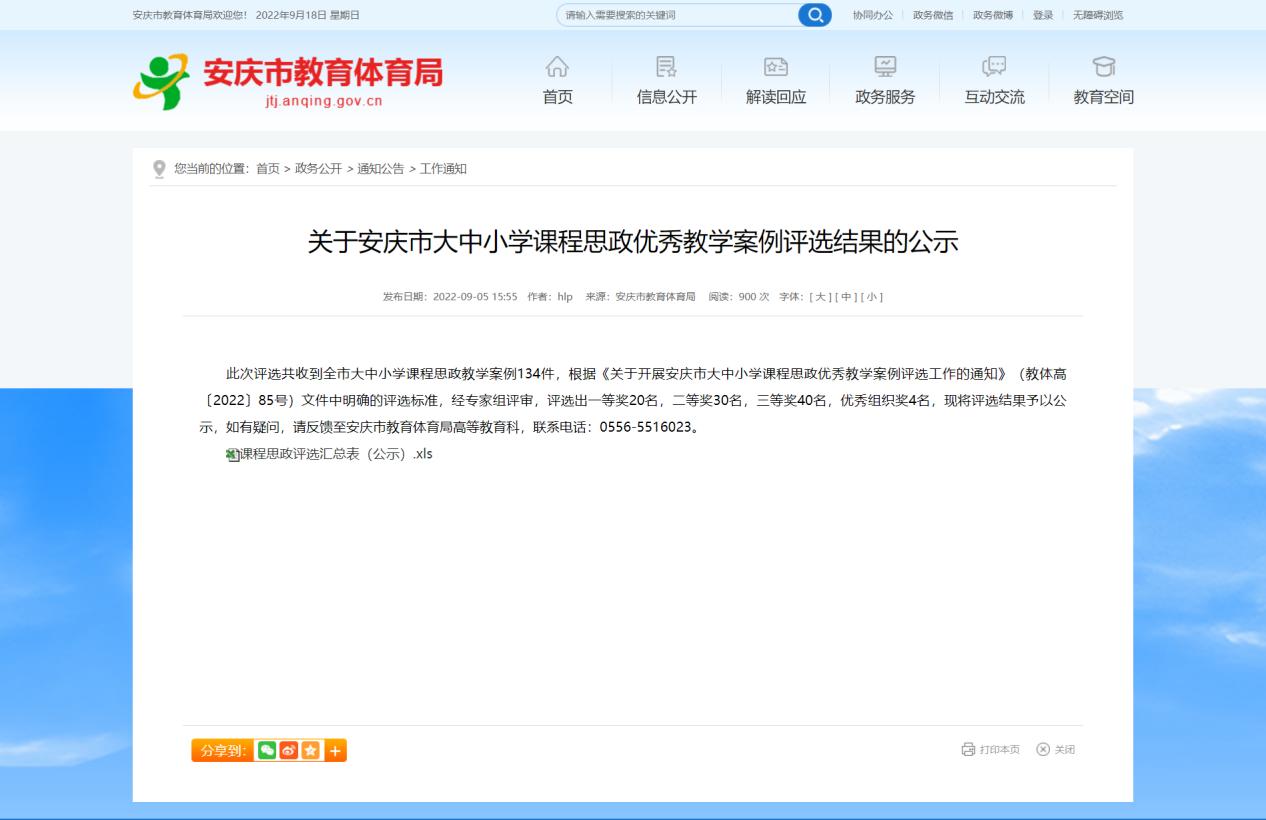Open the 政务服务 navigation item
The image size is (1266, 820).
pyautogui.click(x=886, y=97)
